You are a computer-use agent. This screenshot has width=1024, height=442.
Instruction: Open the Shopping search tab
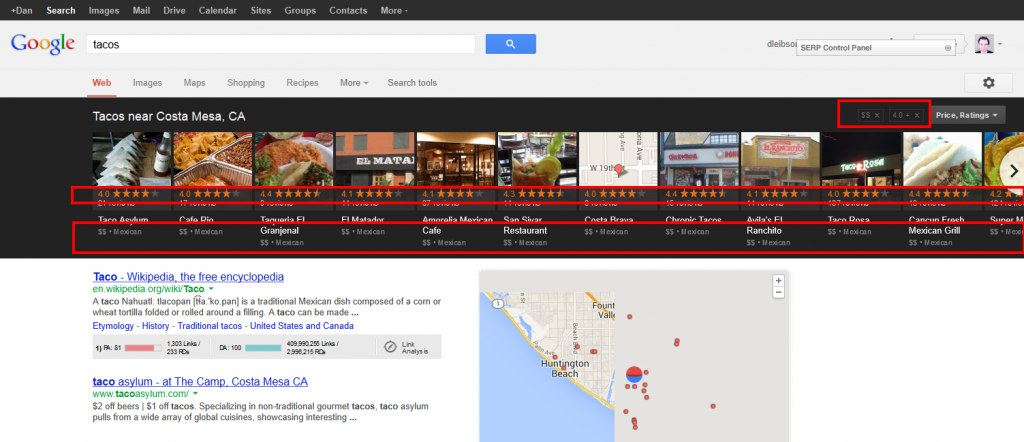click(x=245, y=83)
